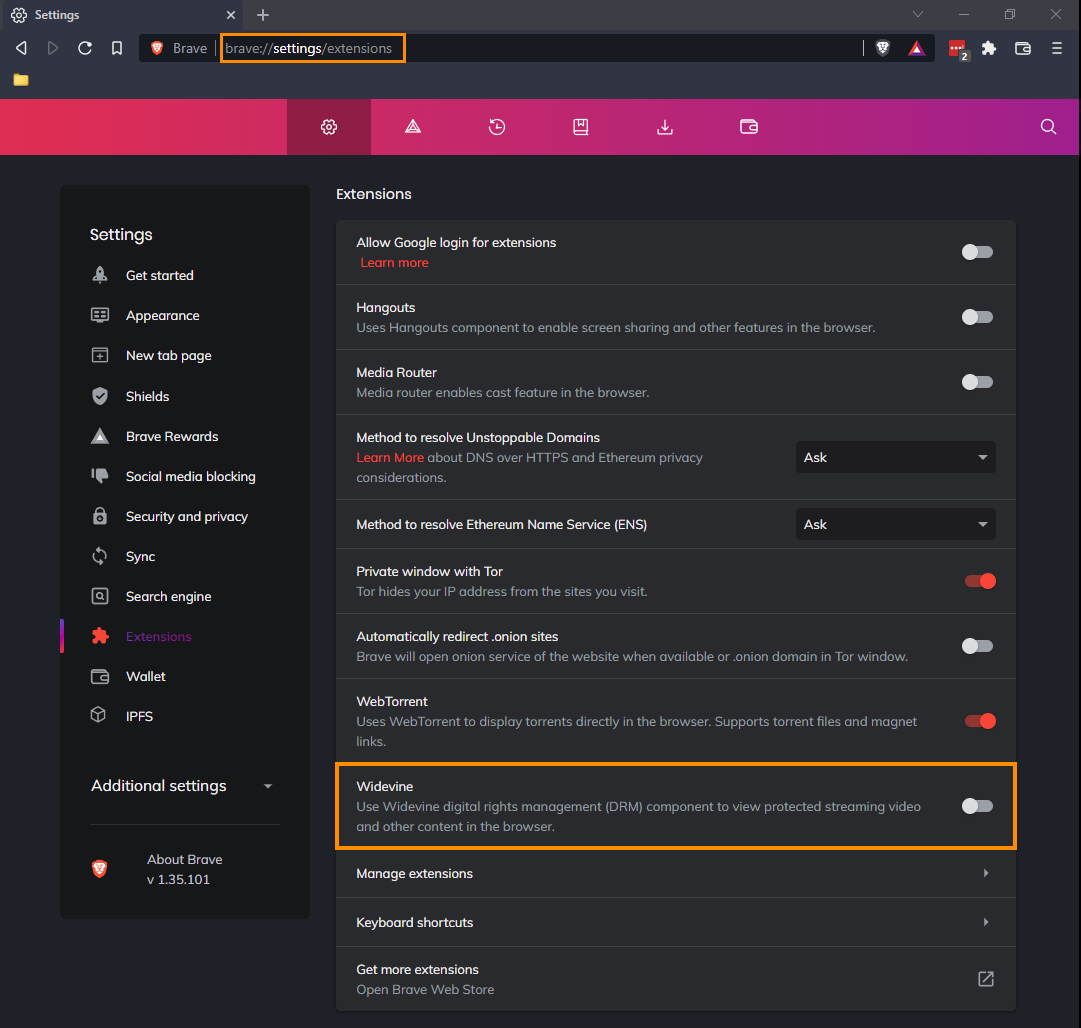This screenshot has width=1081, height=1028.
Task: Enable Allow Google login for extensions
Action: pos(977,252)
